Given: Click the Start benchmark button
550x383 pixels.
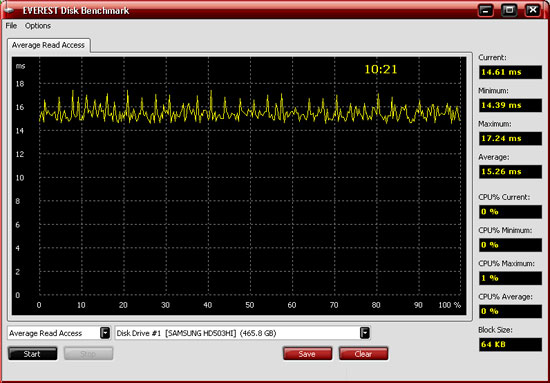Looking at the screenshot, I should point(32,354).
